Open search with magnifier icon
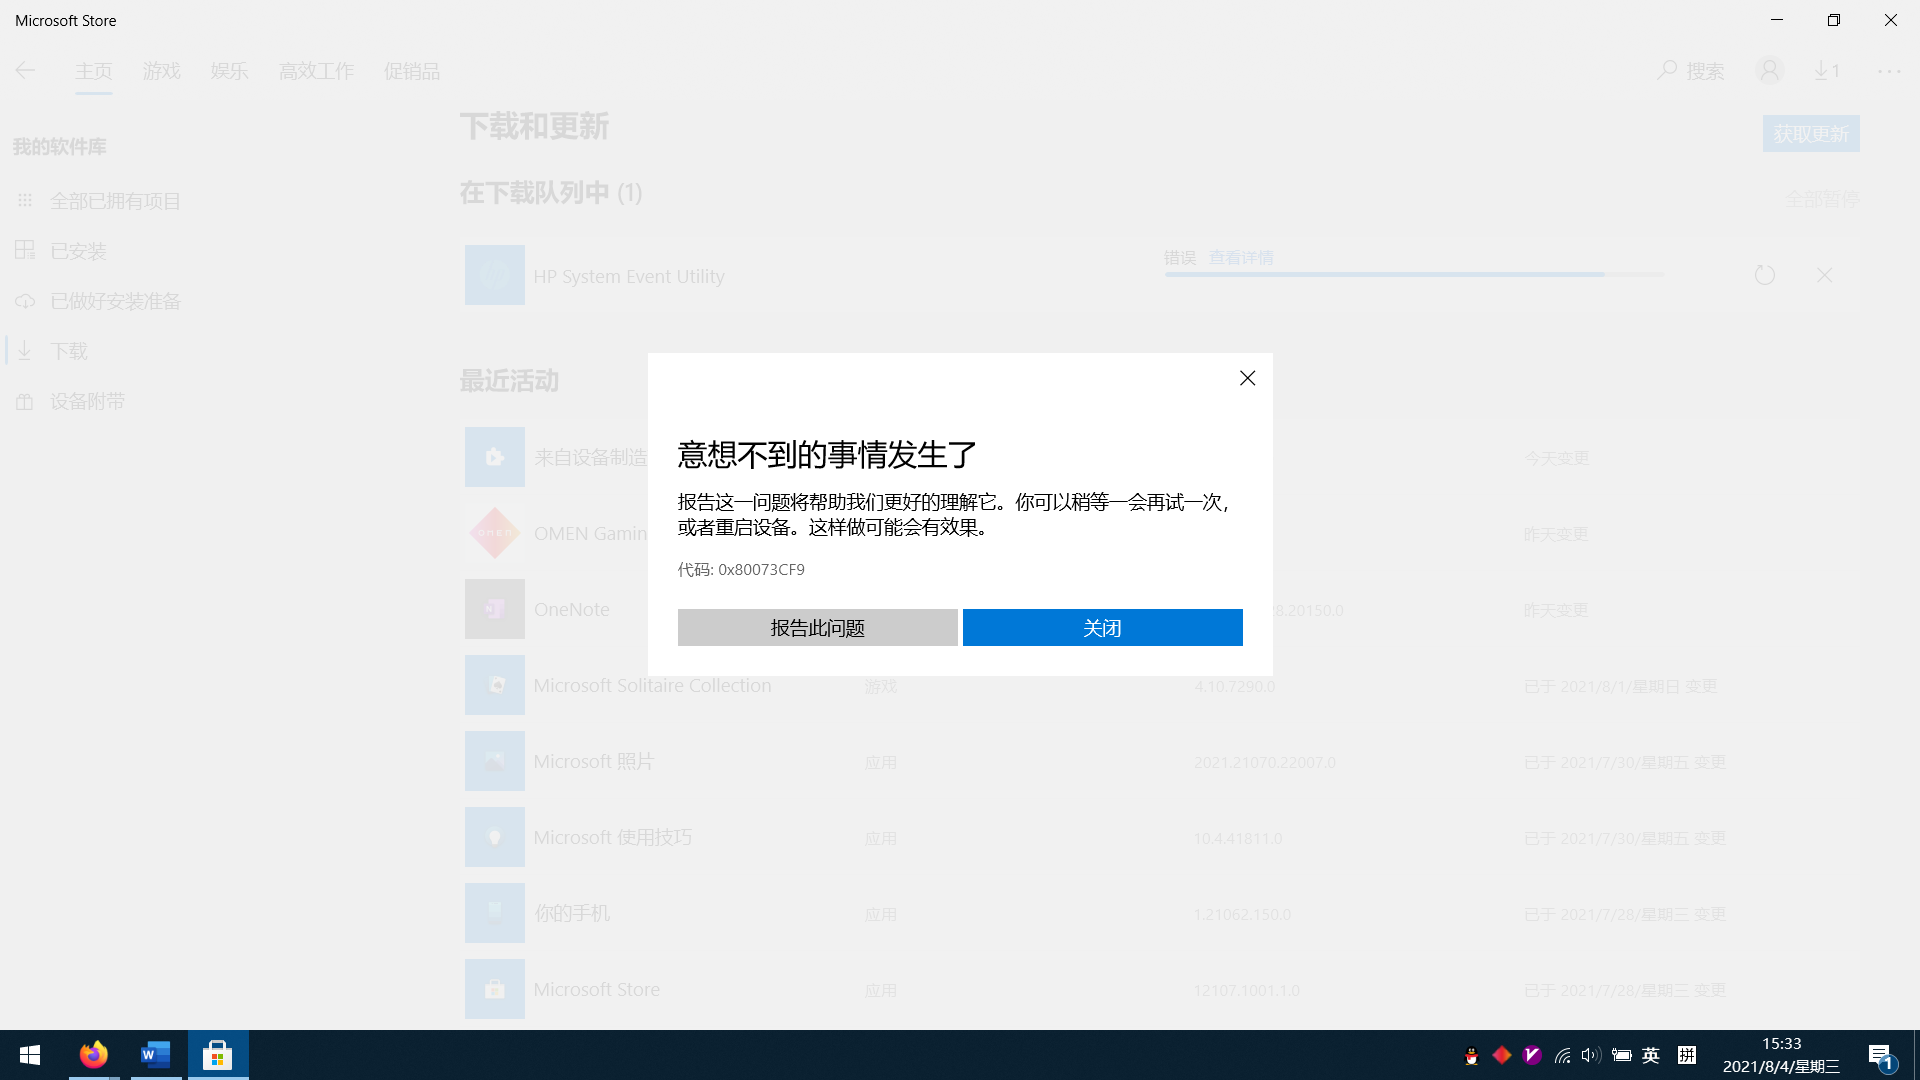Viewport: 1920px width, 1080px height. (x=1690, y=71)
